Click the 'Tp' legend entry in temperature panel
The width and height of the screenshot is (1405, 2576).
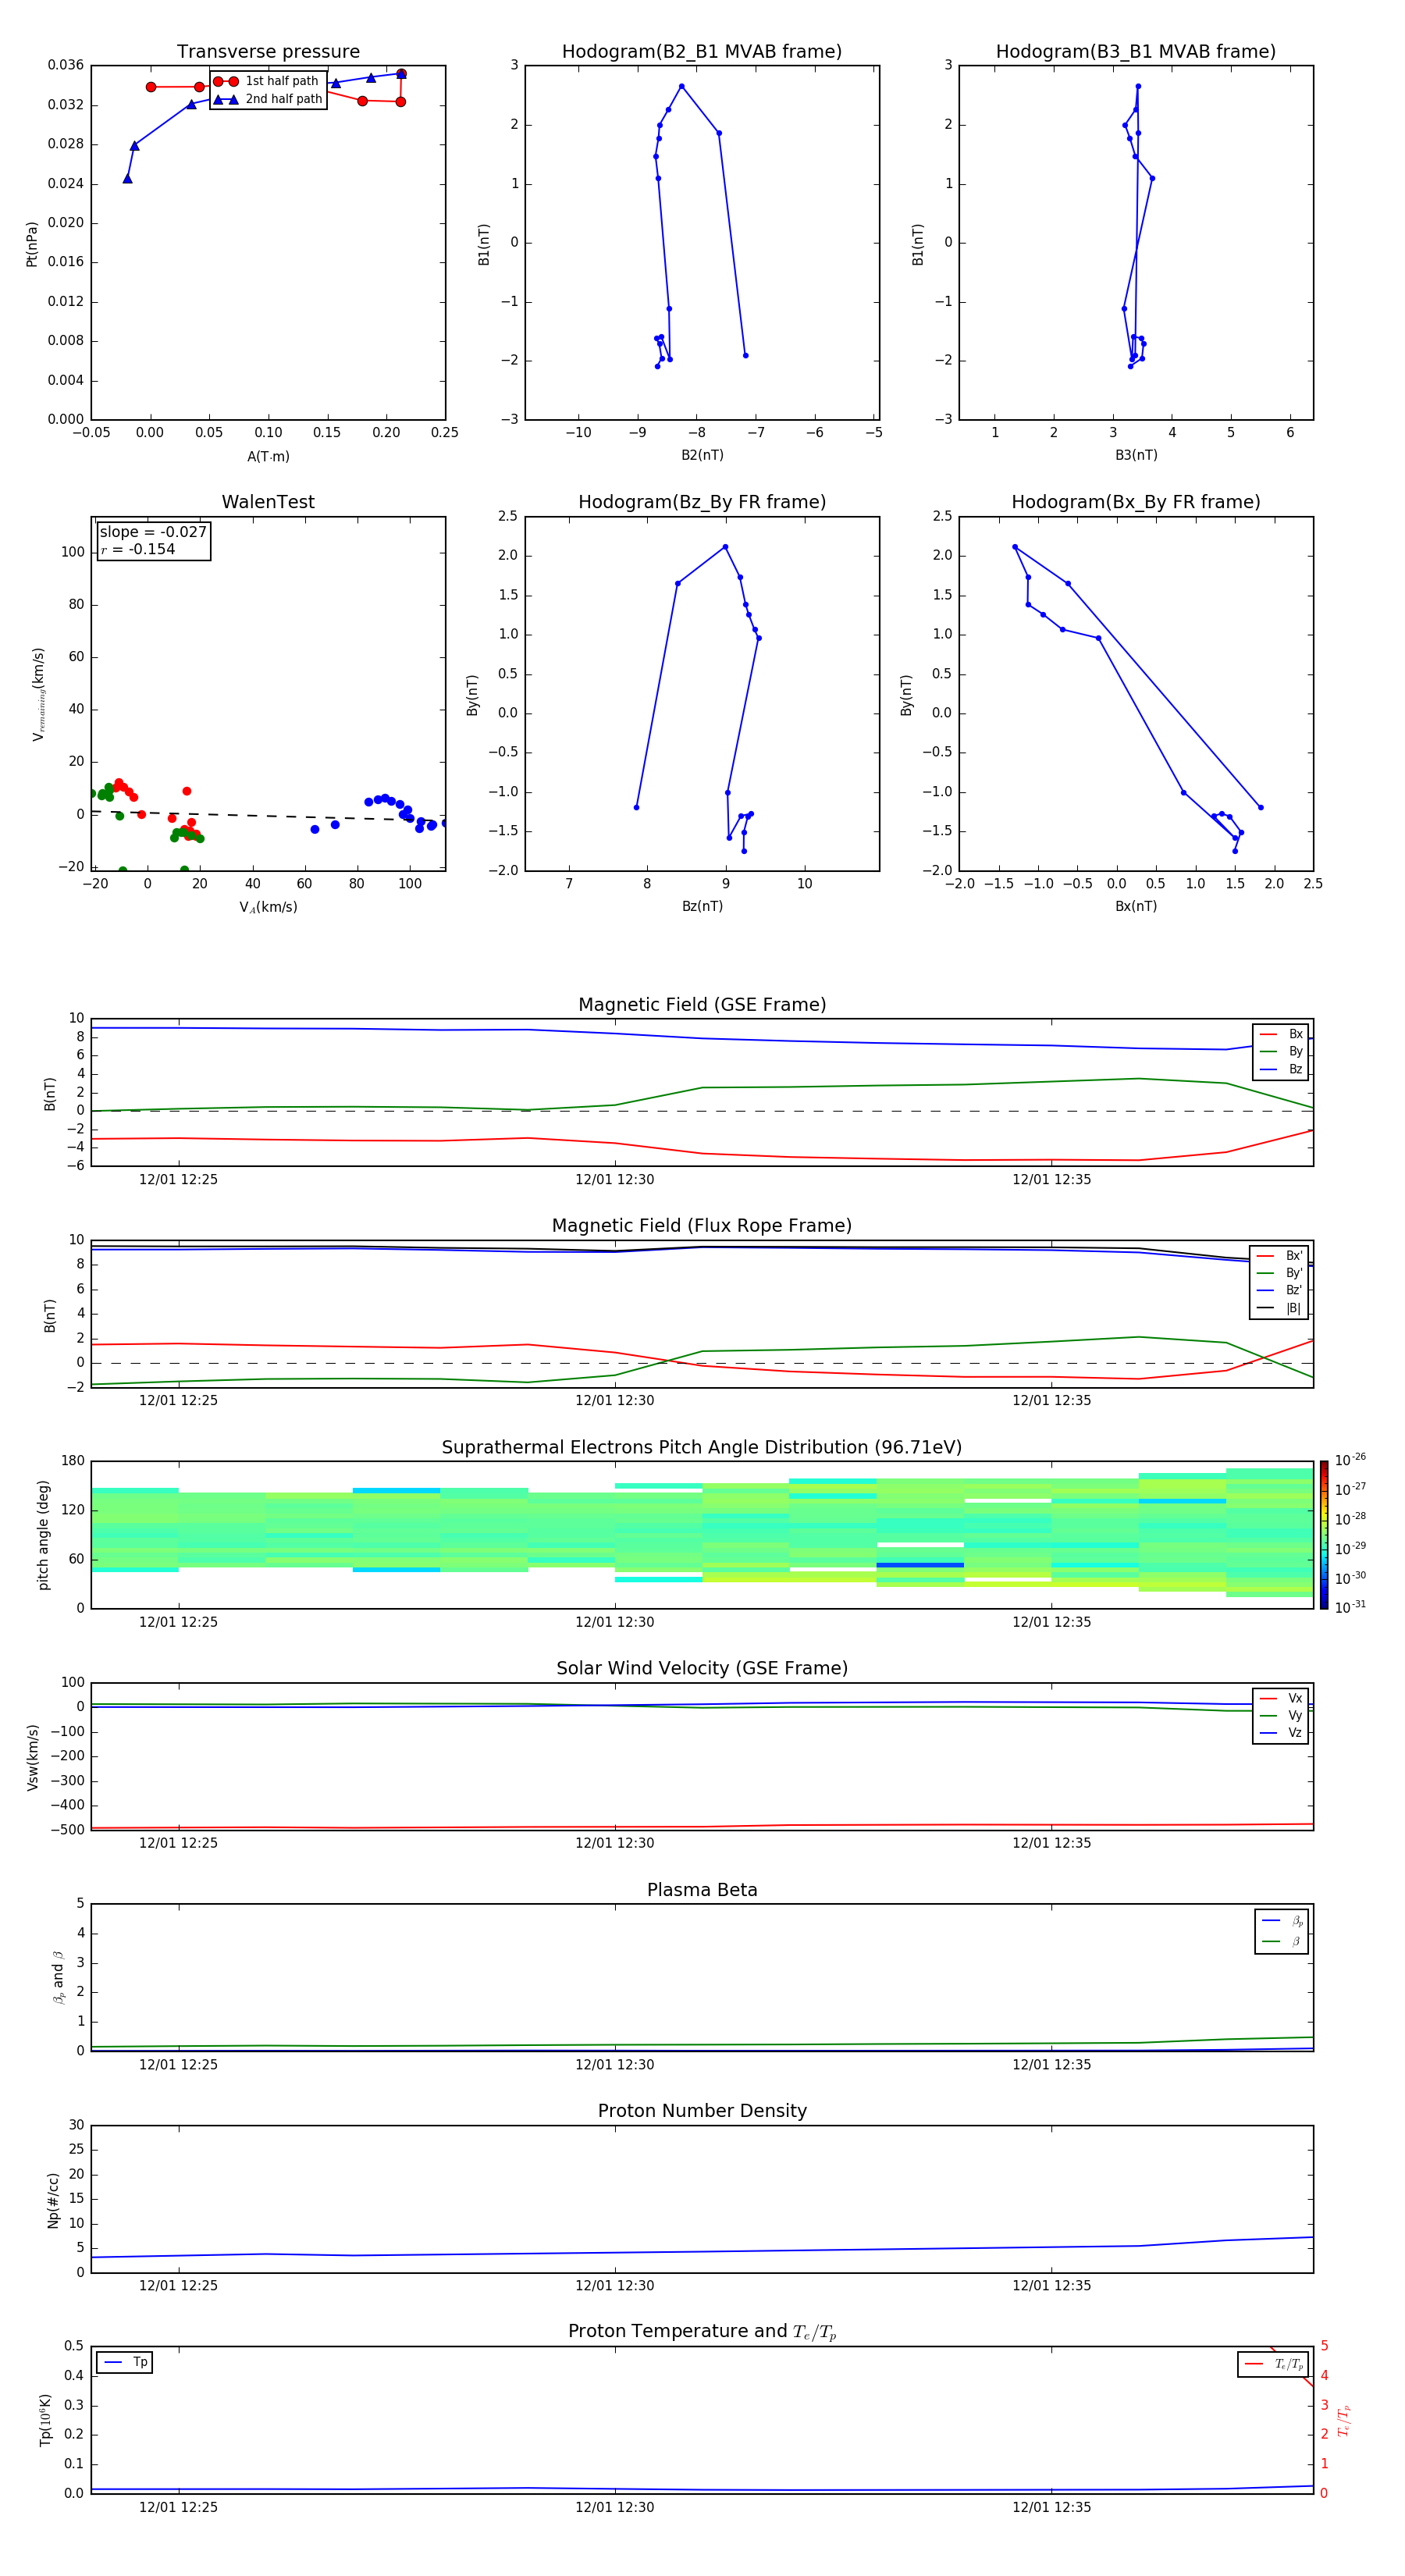(124, 2362)
